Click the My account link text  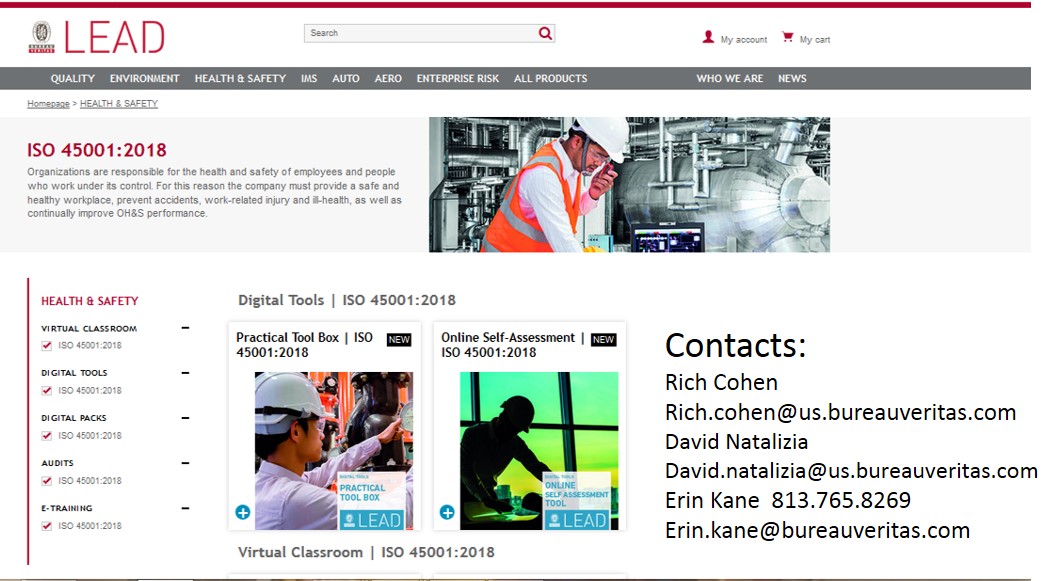(744, 40)
